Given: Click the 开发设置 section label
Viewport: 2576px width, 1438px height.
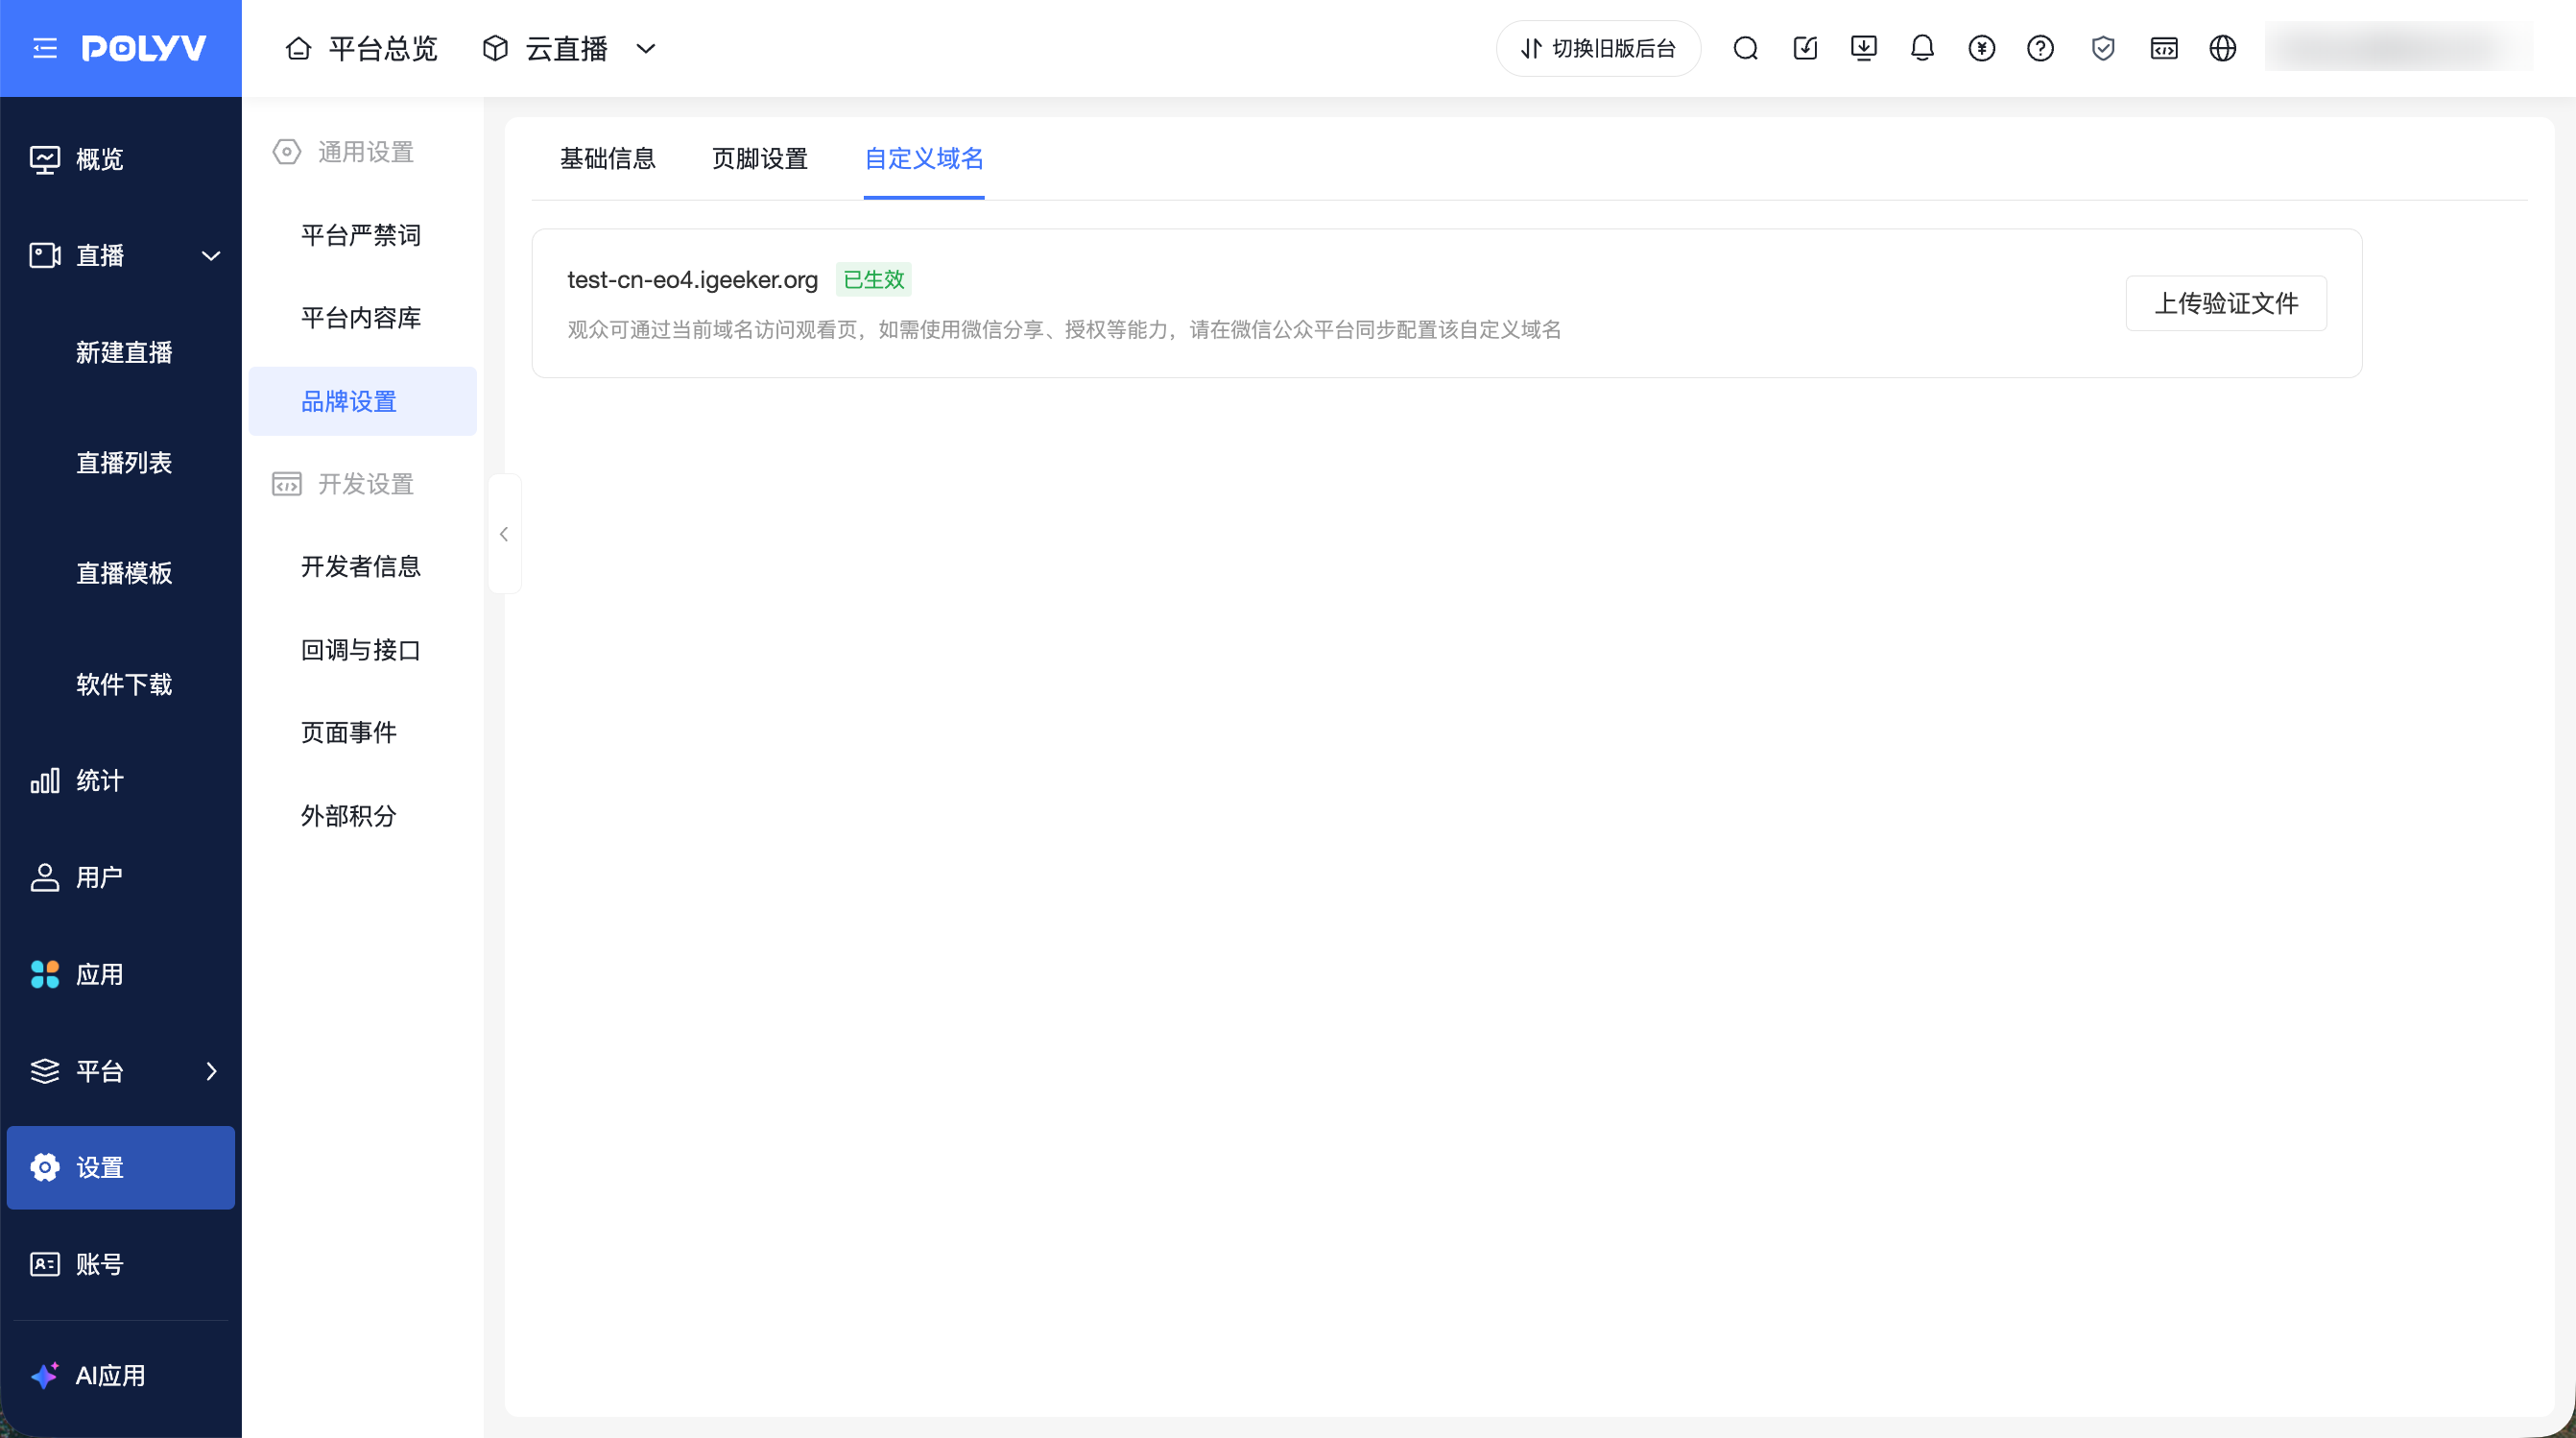Looking at the screenshot, I should click(x=366, y=485).
